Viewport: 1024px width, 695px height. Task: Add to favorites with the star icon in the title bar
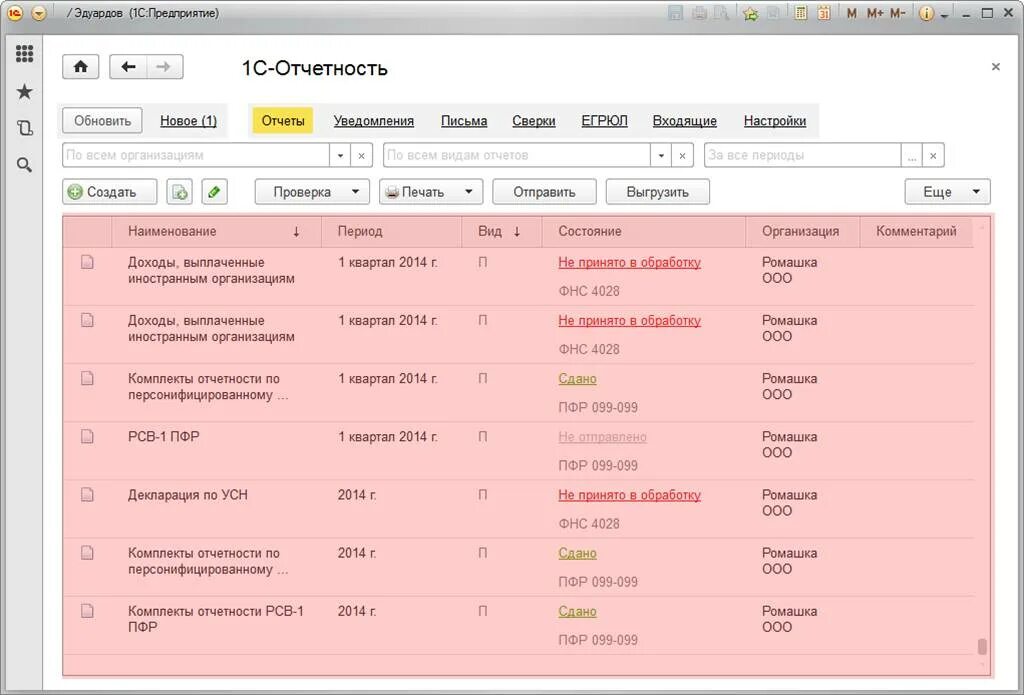pos(751,13)
